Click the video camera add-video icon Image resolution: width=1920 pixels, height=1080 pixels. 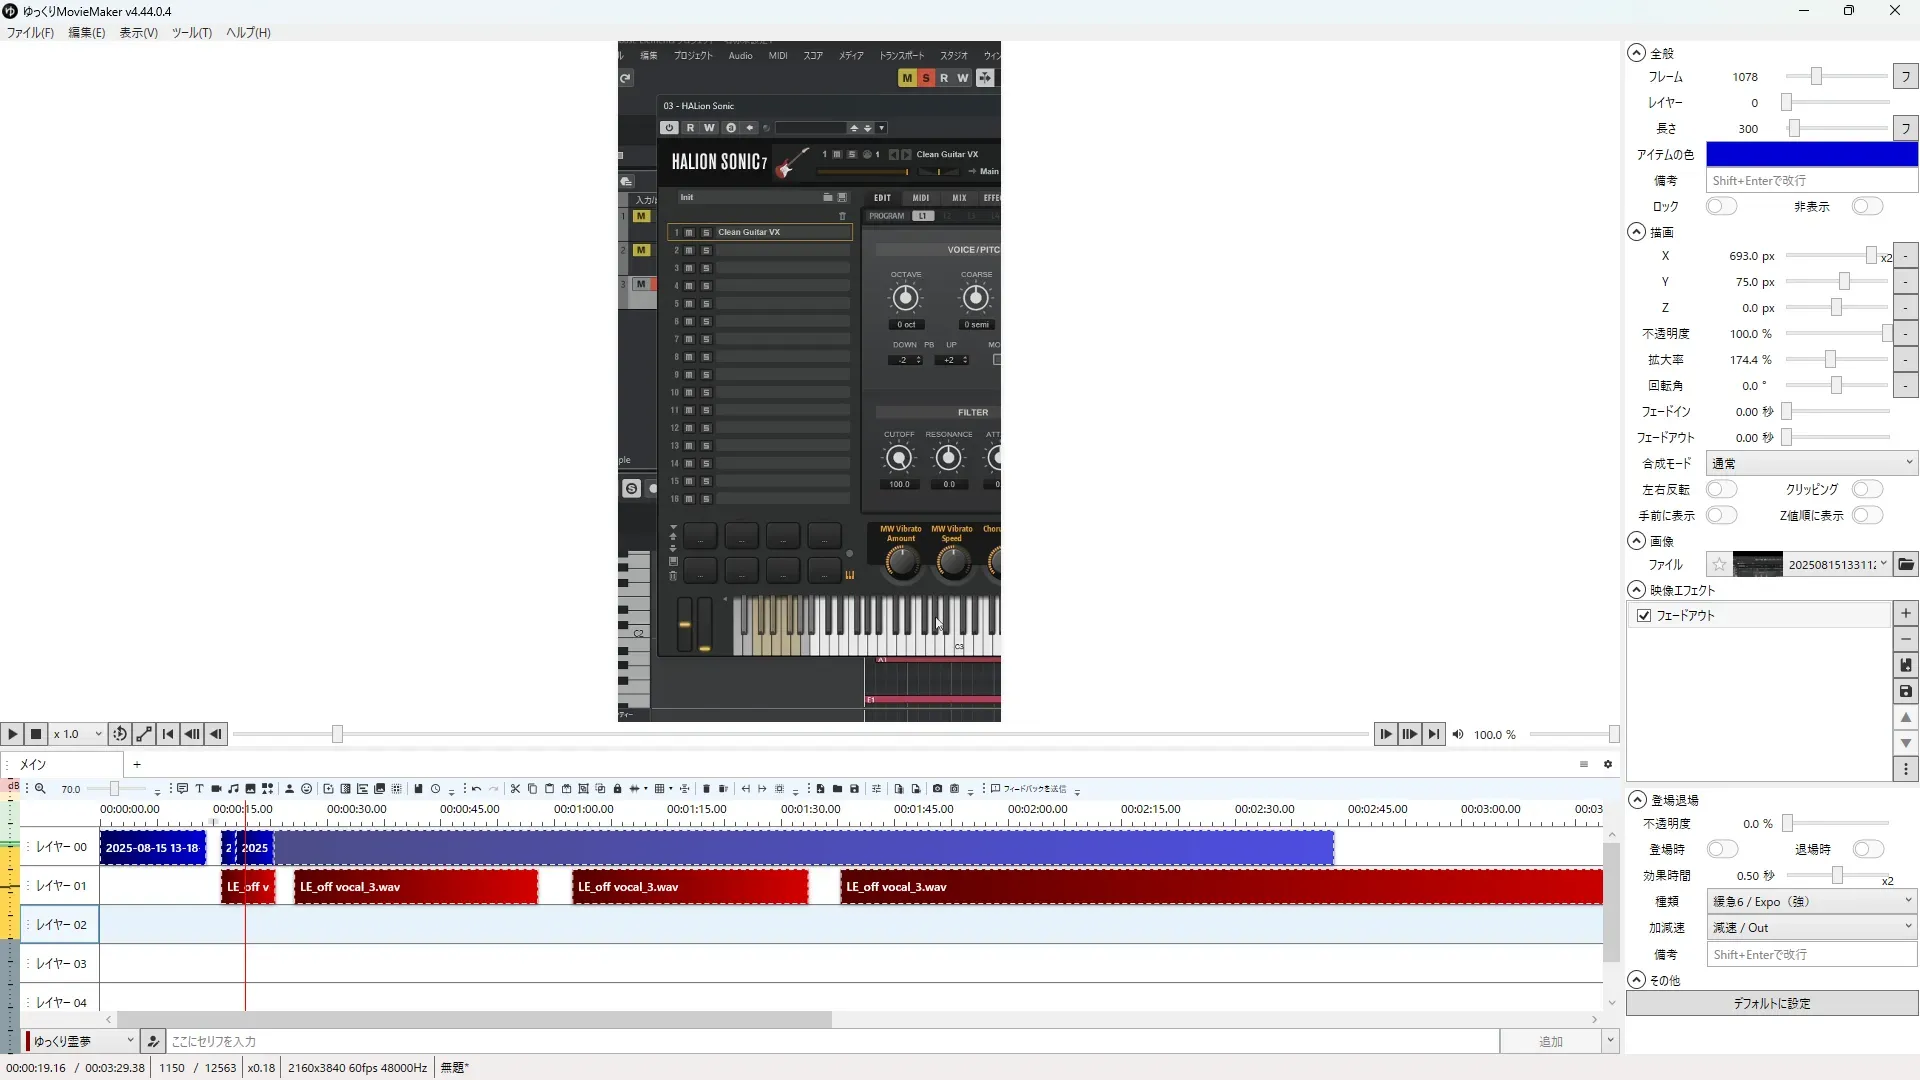tap(216, 789)
